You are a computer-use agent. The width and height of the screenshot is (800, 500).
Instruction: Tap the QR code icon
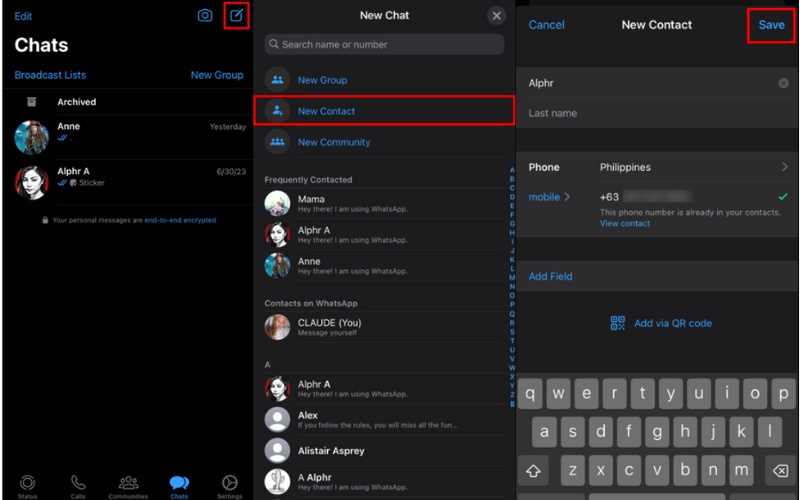click(618, 323)
